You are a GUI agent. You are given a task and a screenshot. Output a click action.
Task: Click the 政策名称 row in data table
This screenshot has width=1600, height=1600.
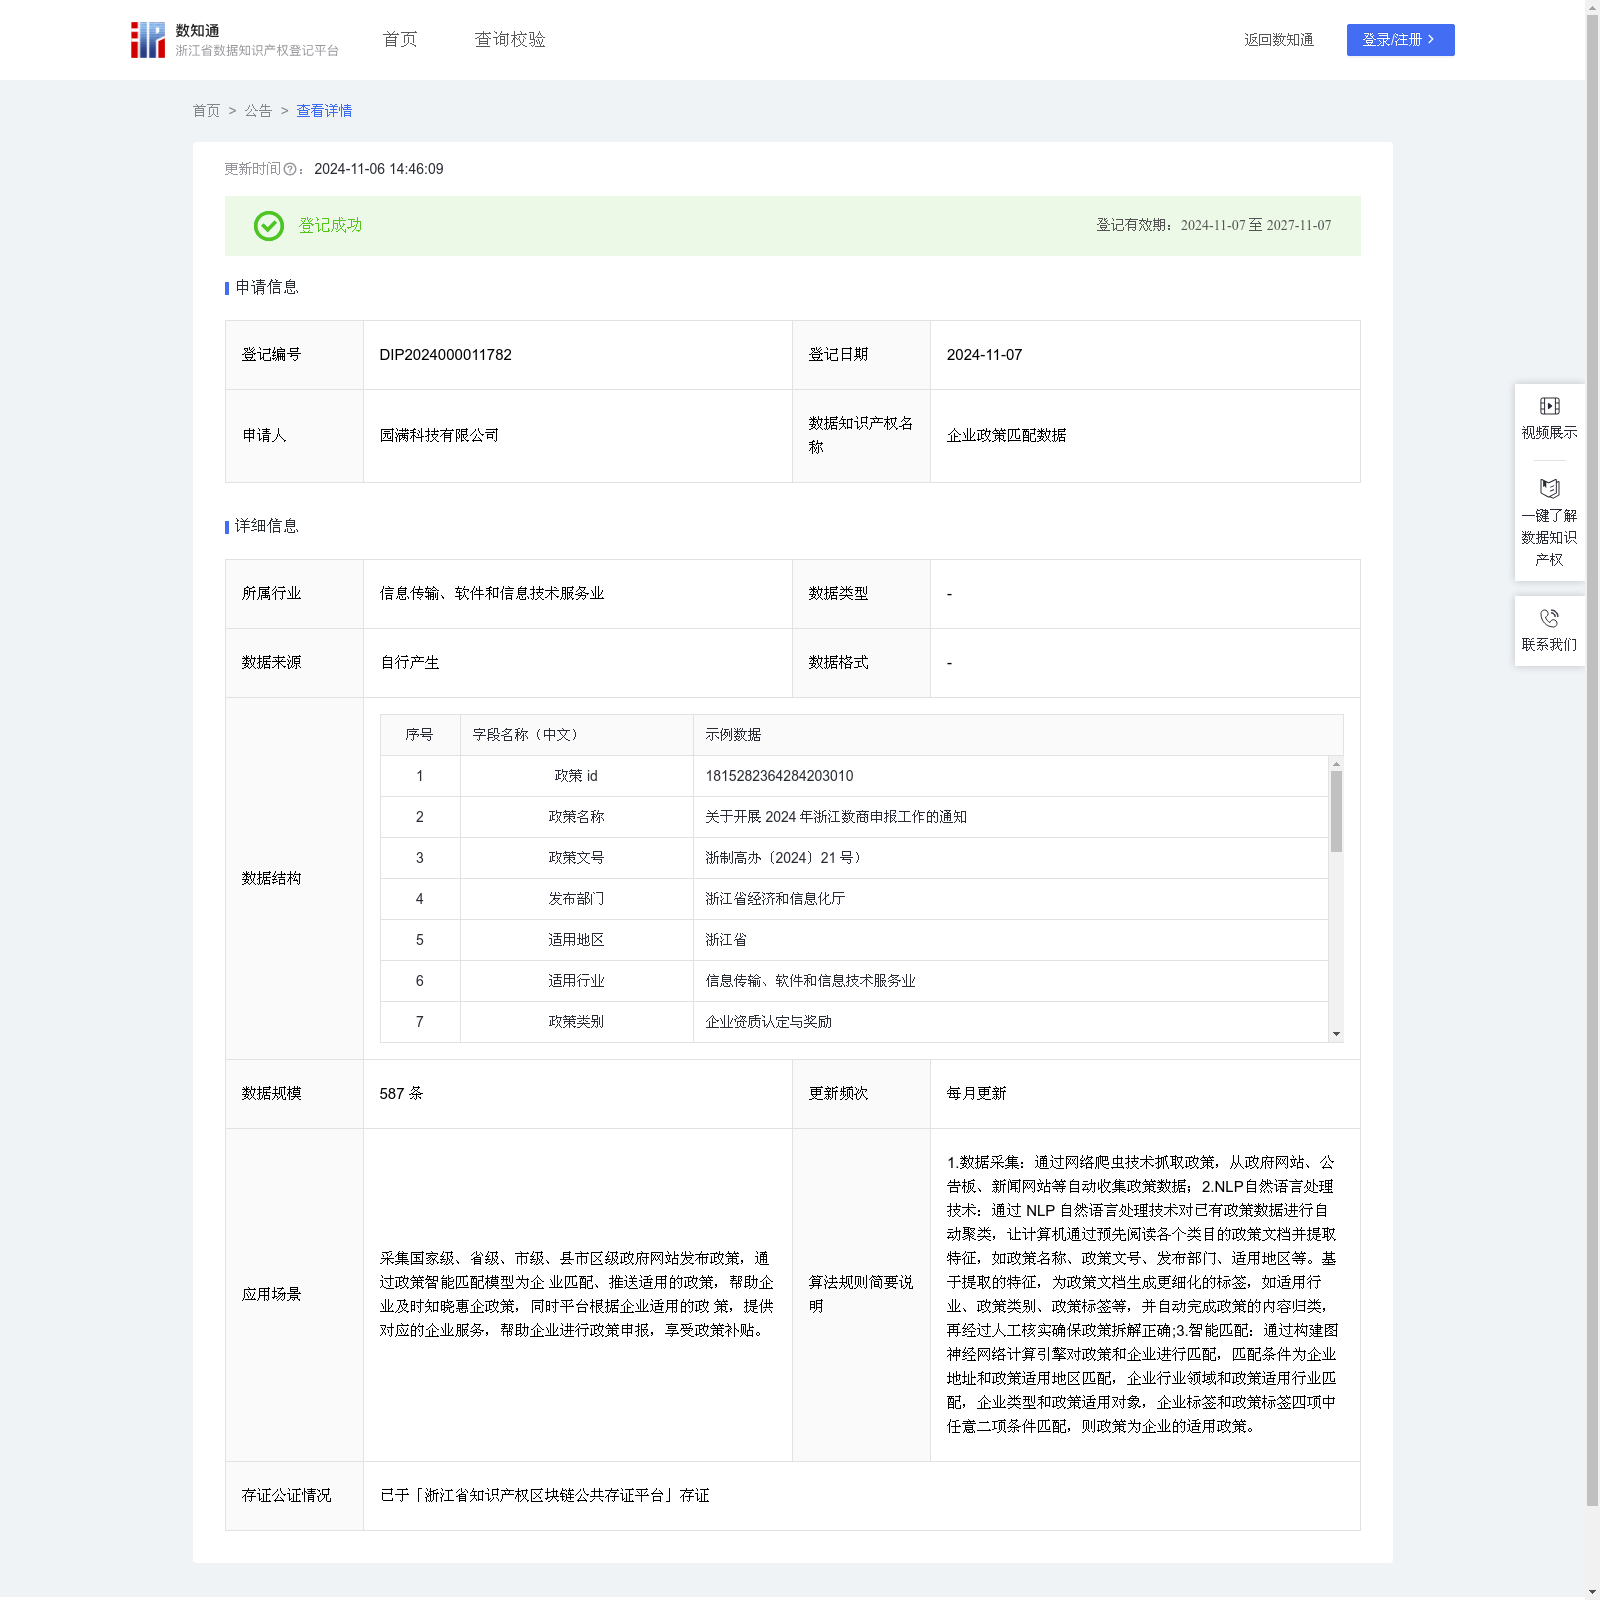click(x=576, y=817)
